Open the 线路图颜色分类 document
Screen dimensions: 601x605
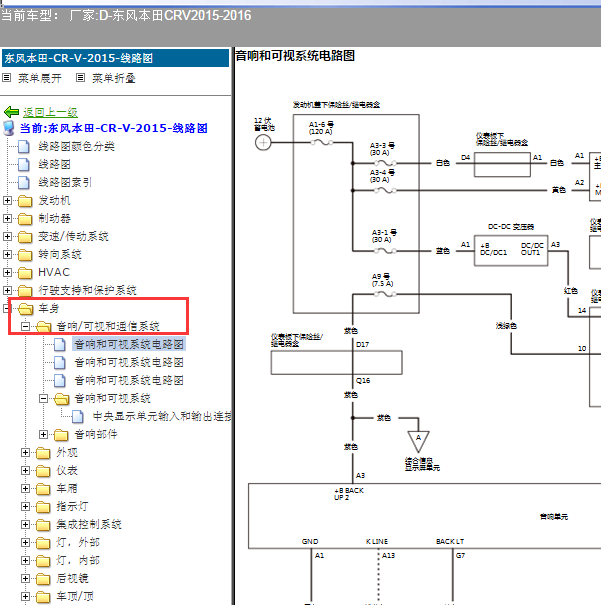click(76, 147)
